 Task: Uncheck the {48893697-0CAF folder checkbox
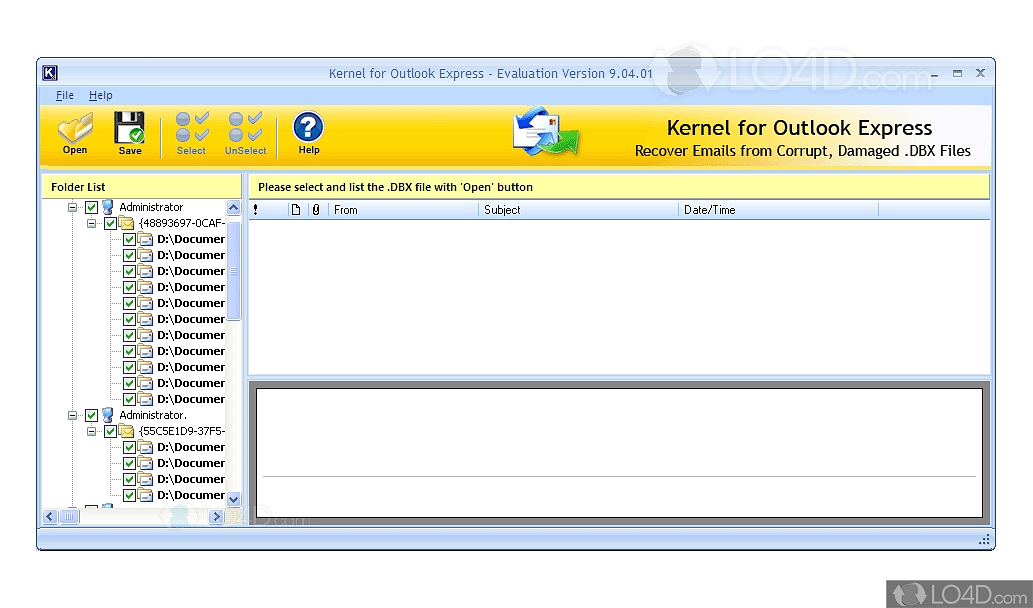[111, 223]
